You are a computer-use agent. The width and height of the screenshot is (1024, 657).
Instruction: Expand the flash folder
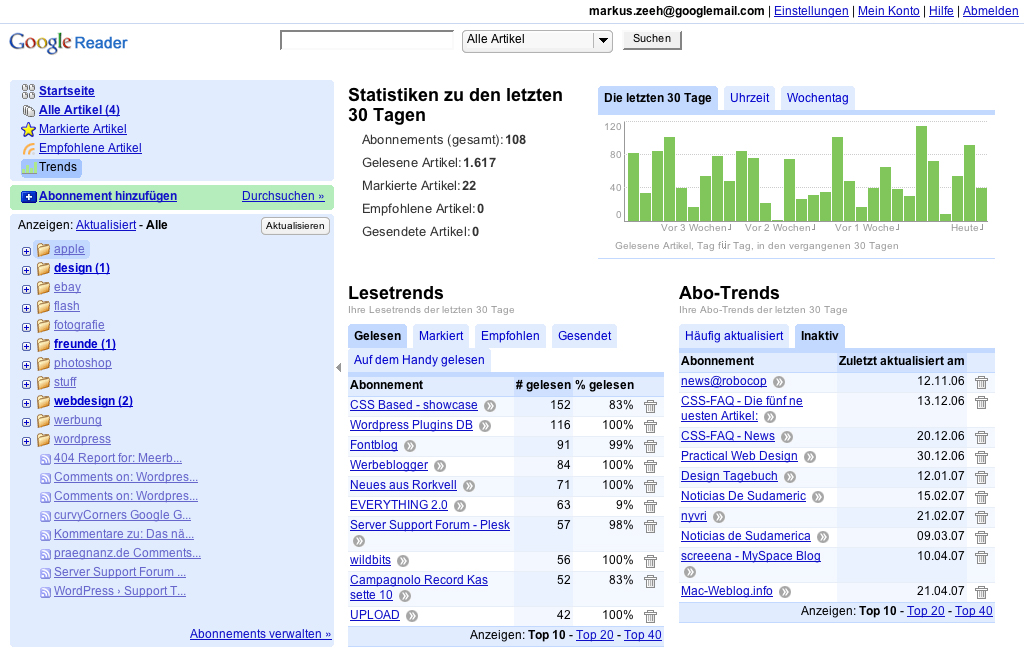click(26, 308)
